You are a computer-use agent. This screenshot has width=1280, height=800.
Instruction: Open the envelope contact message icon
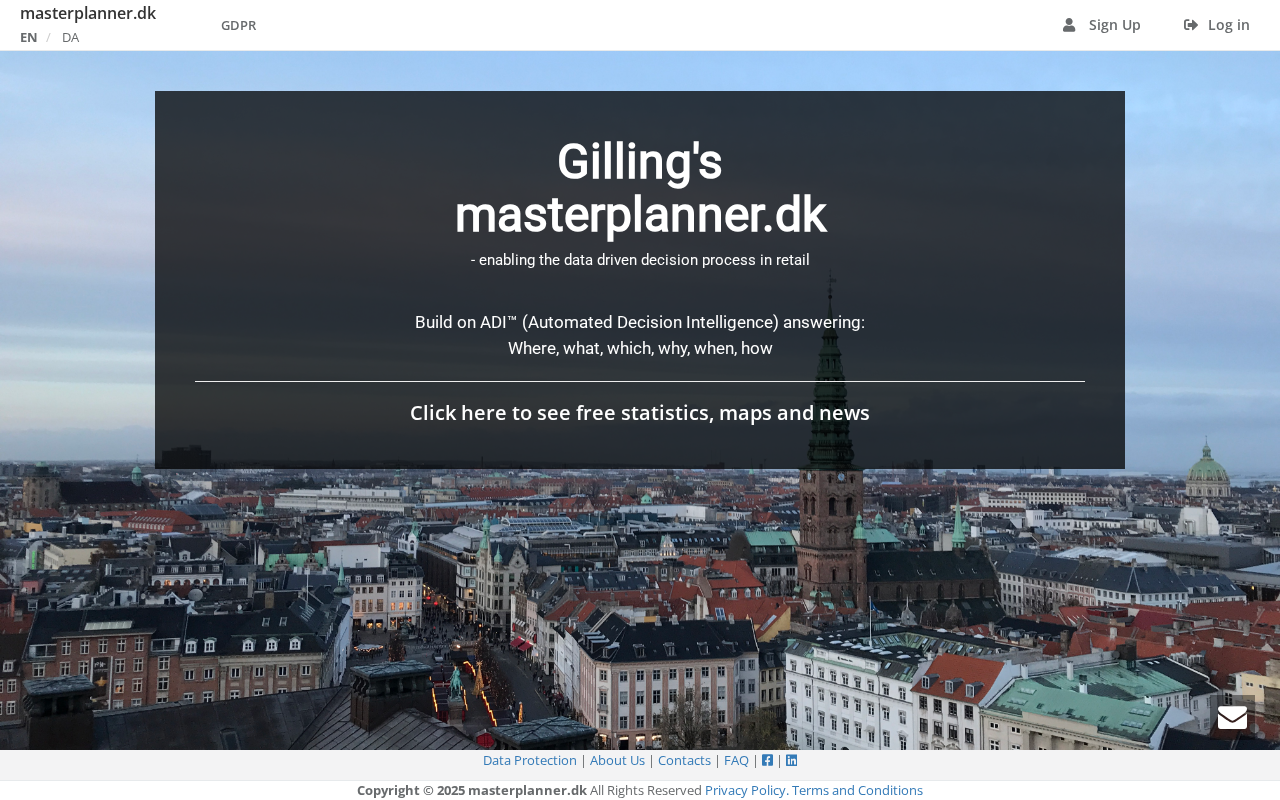[x=1232, y=717]
